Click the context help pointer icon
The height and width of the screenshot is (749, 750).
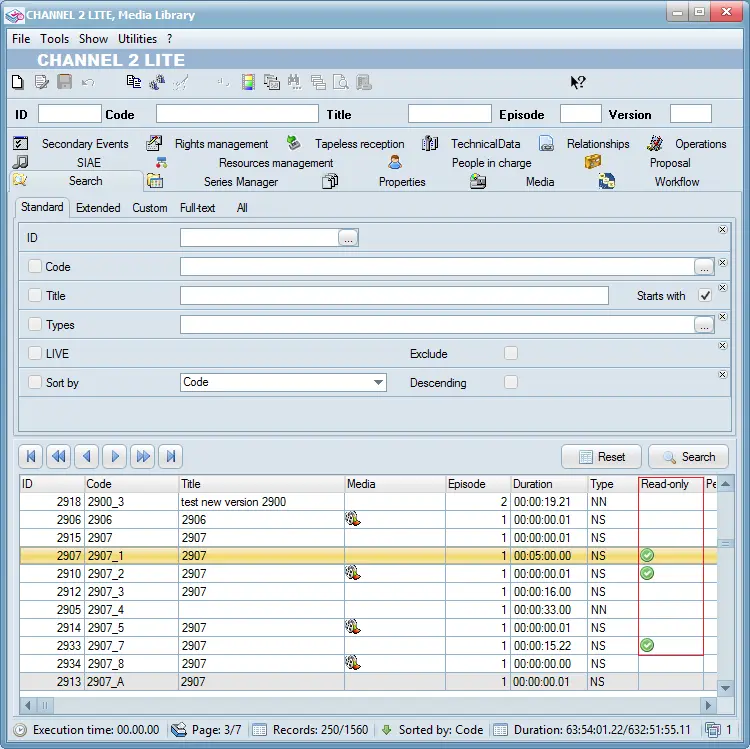[578, 82]
